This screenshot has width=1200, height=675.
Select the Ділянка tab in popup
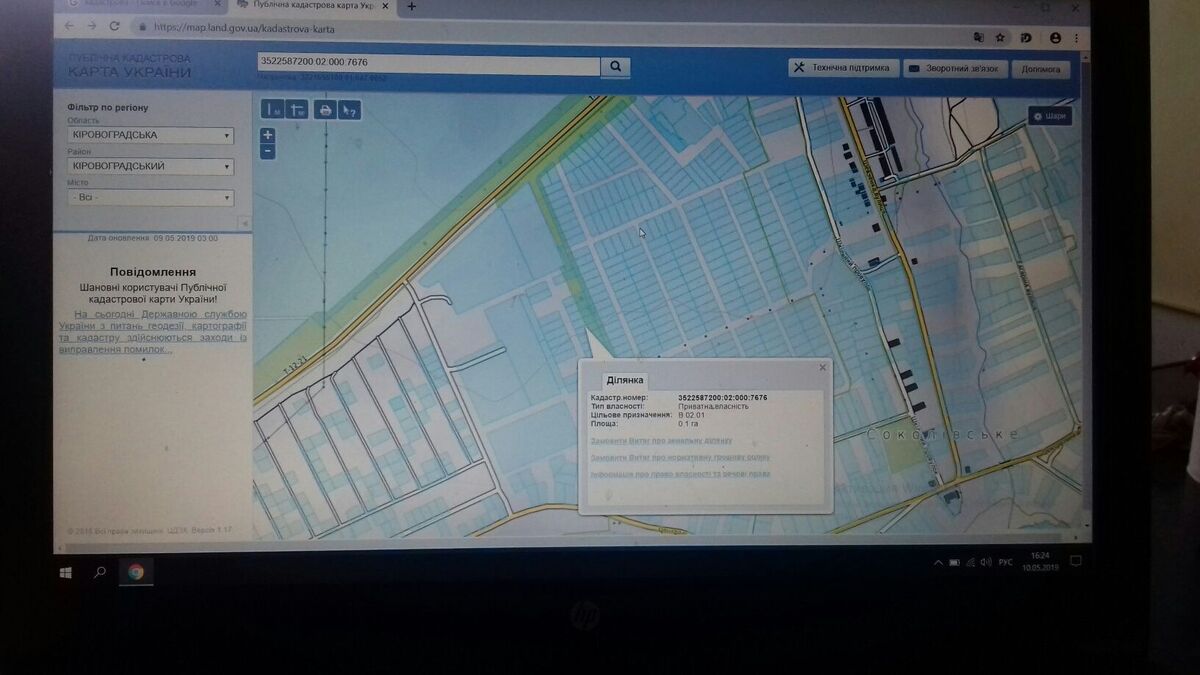point(626,380)
